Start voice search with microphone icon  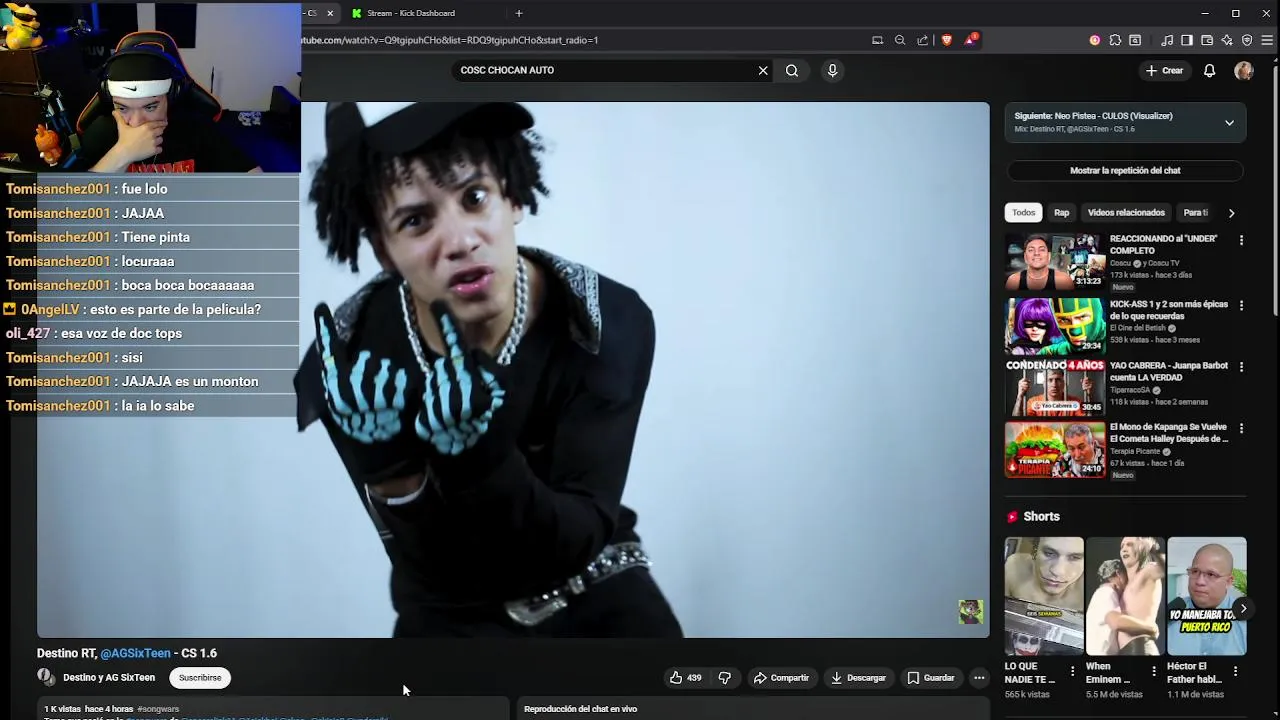pos(832,71)
